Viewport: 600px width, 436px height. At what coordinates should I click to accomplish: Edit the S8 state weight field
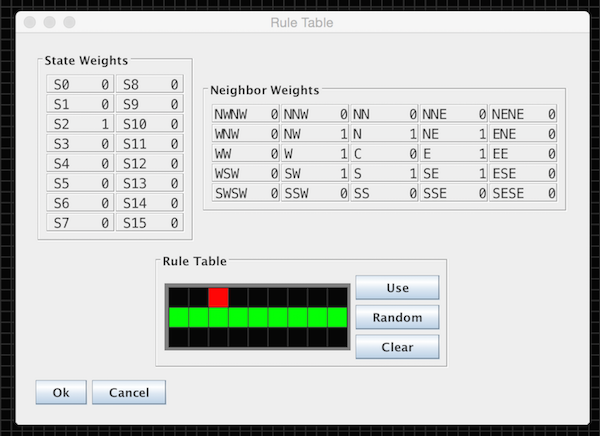(x=150, y=84)
